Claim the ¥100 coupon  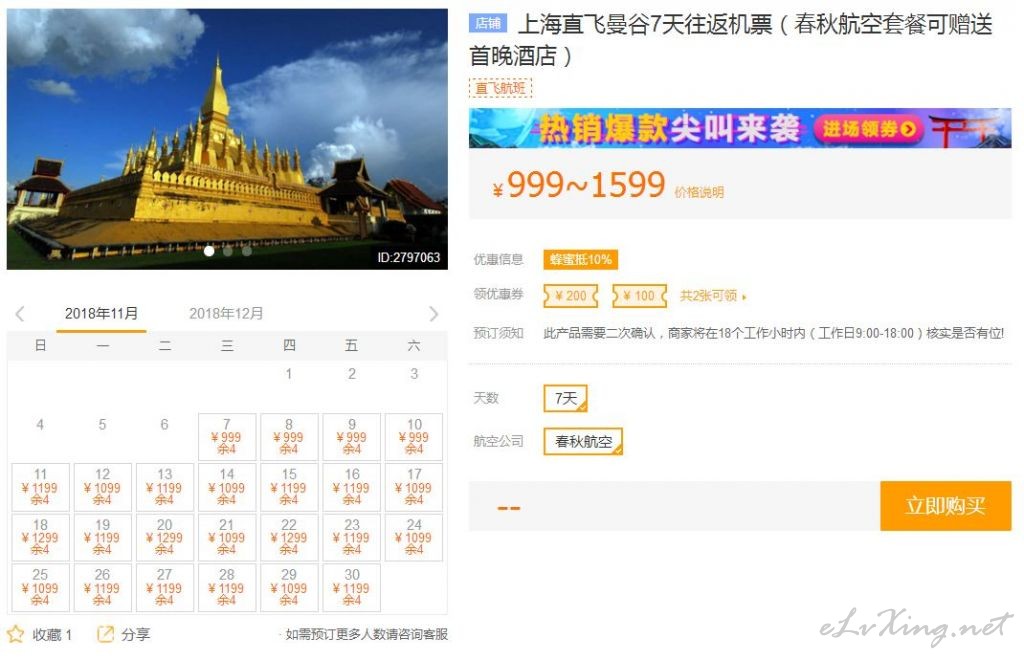[639, 296]
